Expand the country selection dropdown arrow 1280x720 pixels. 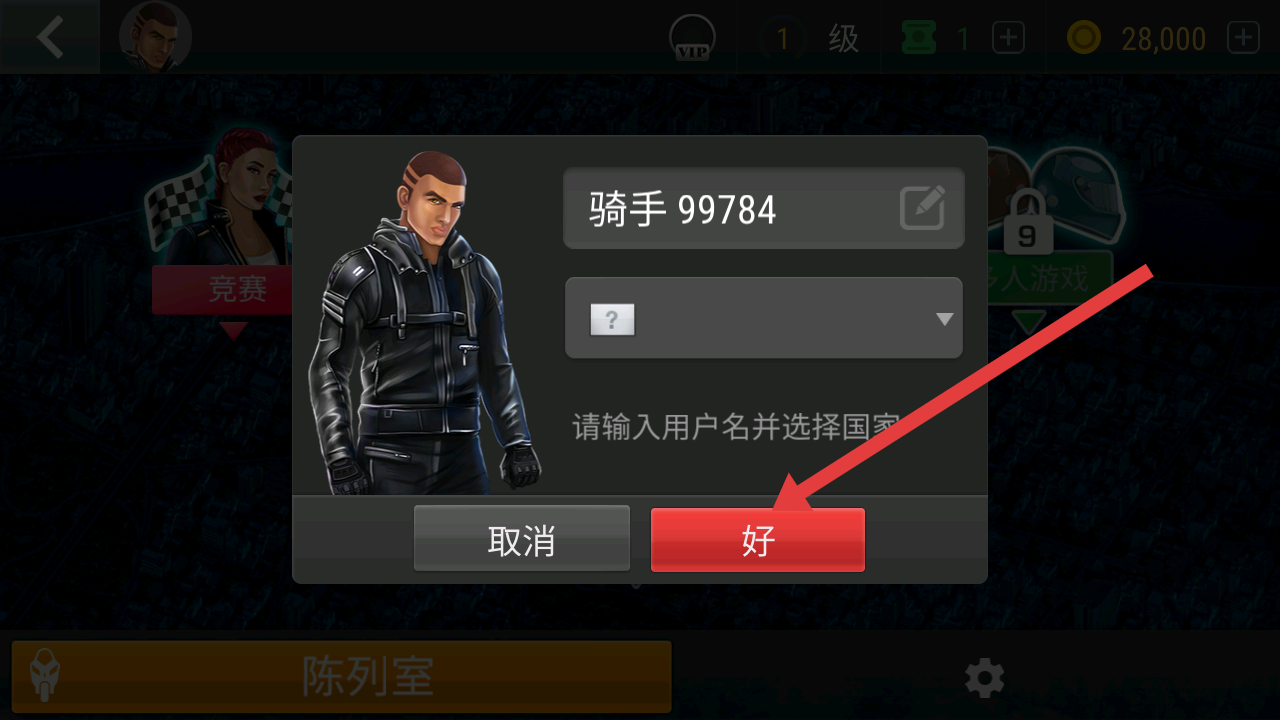944,319
